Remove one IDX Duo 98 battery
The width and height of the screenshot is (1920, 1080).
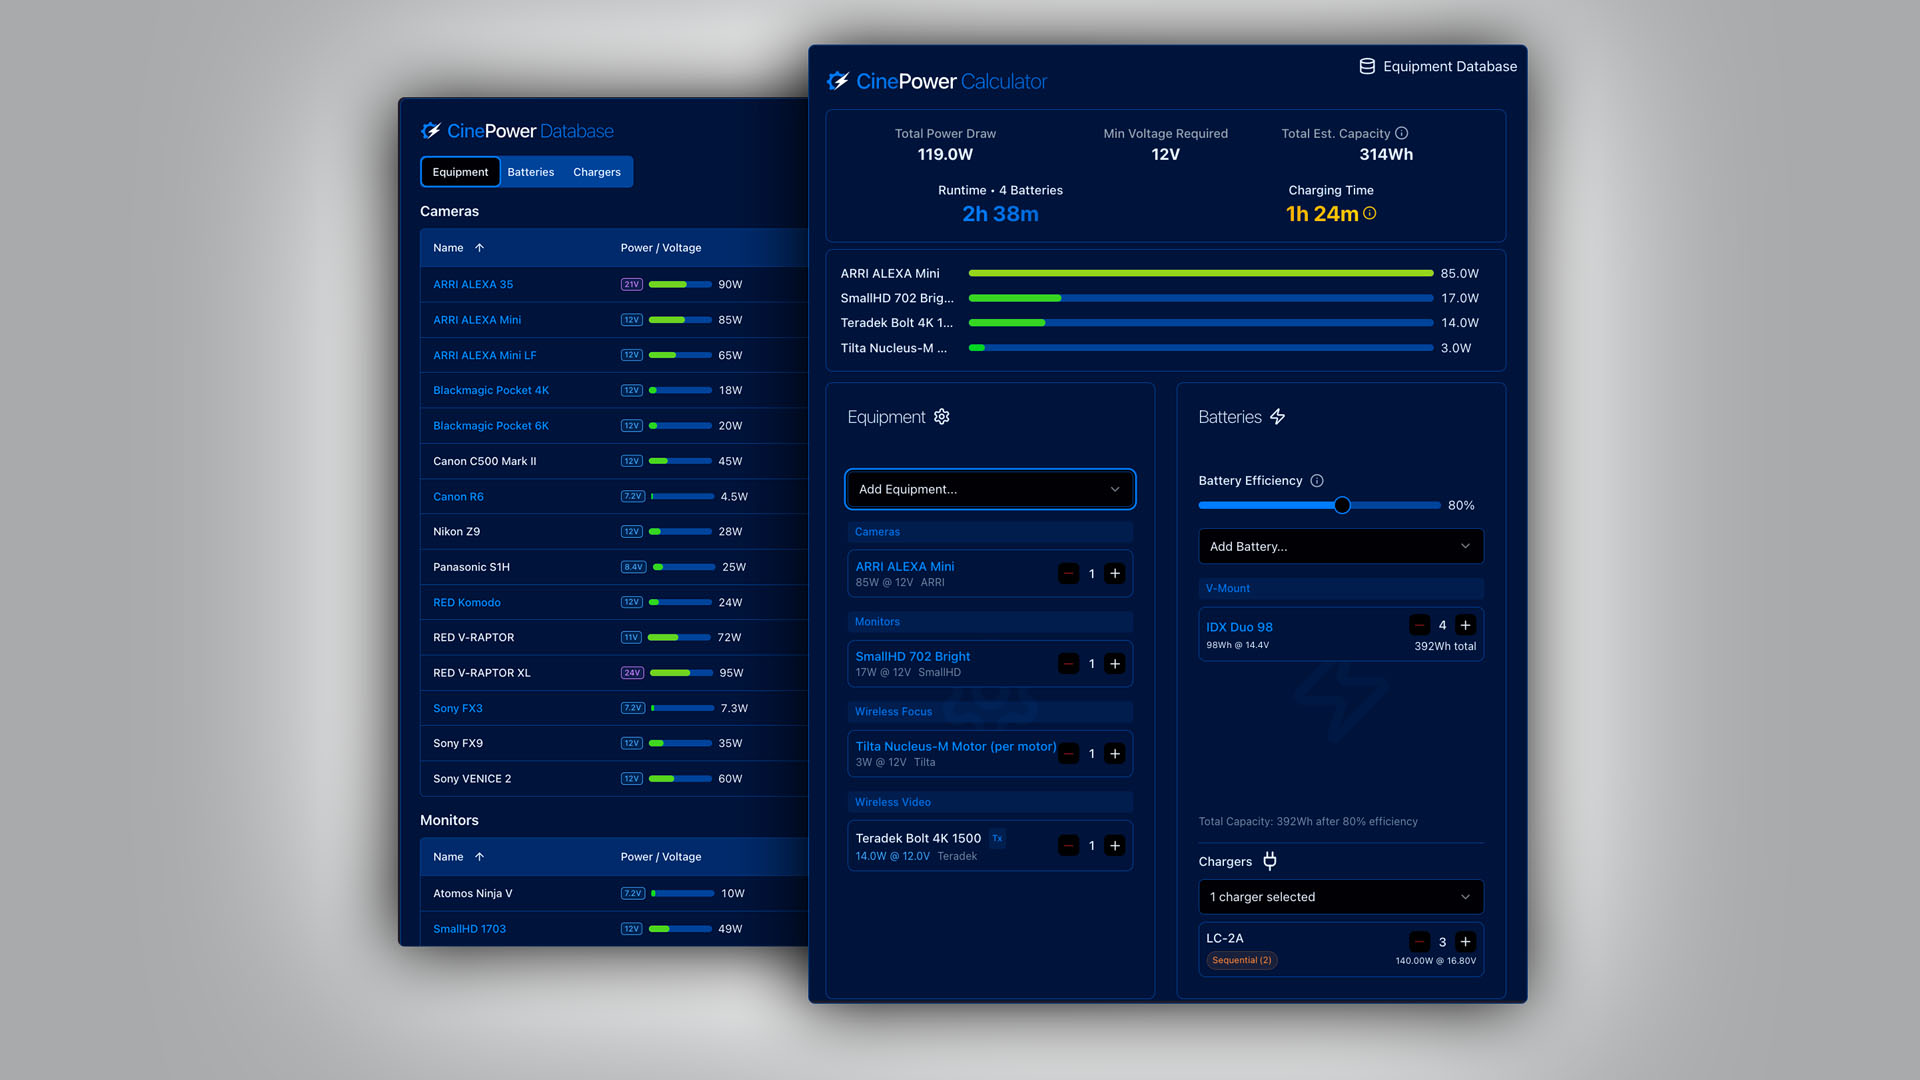[1419, 625]
